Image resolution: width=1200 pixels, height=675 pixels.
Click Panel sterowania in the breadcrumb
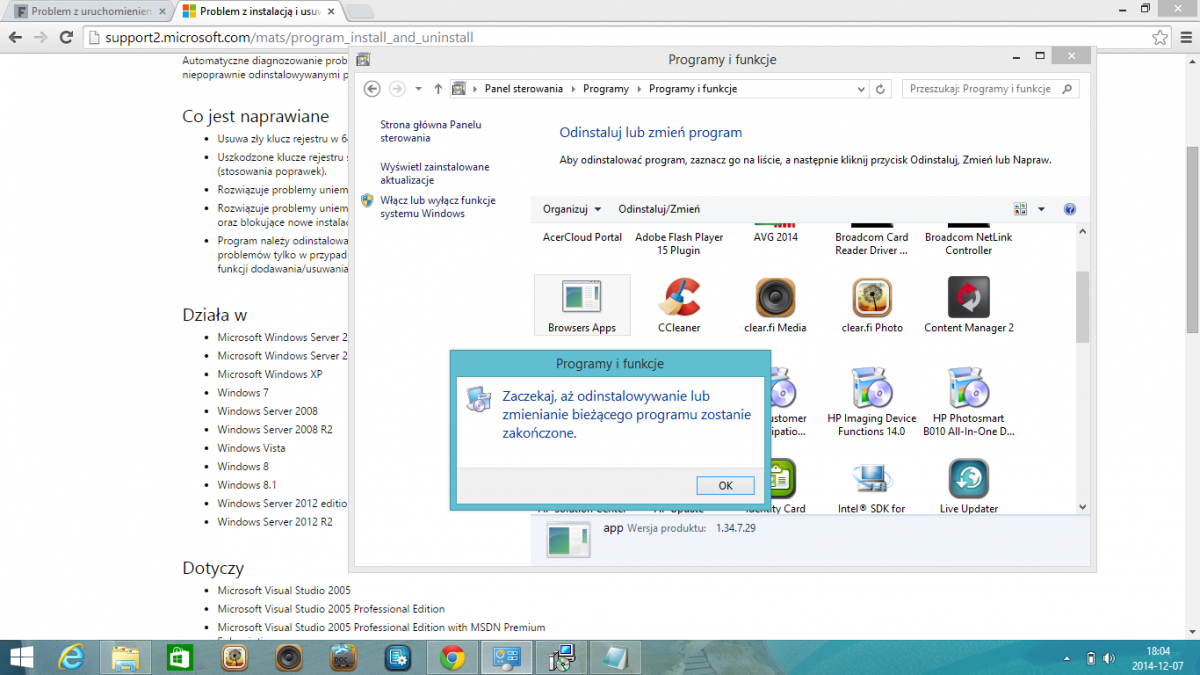point(522,89)
